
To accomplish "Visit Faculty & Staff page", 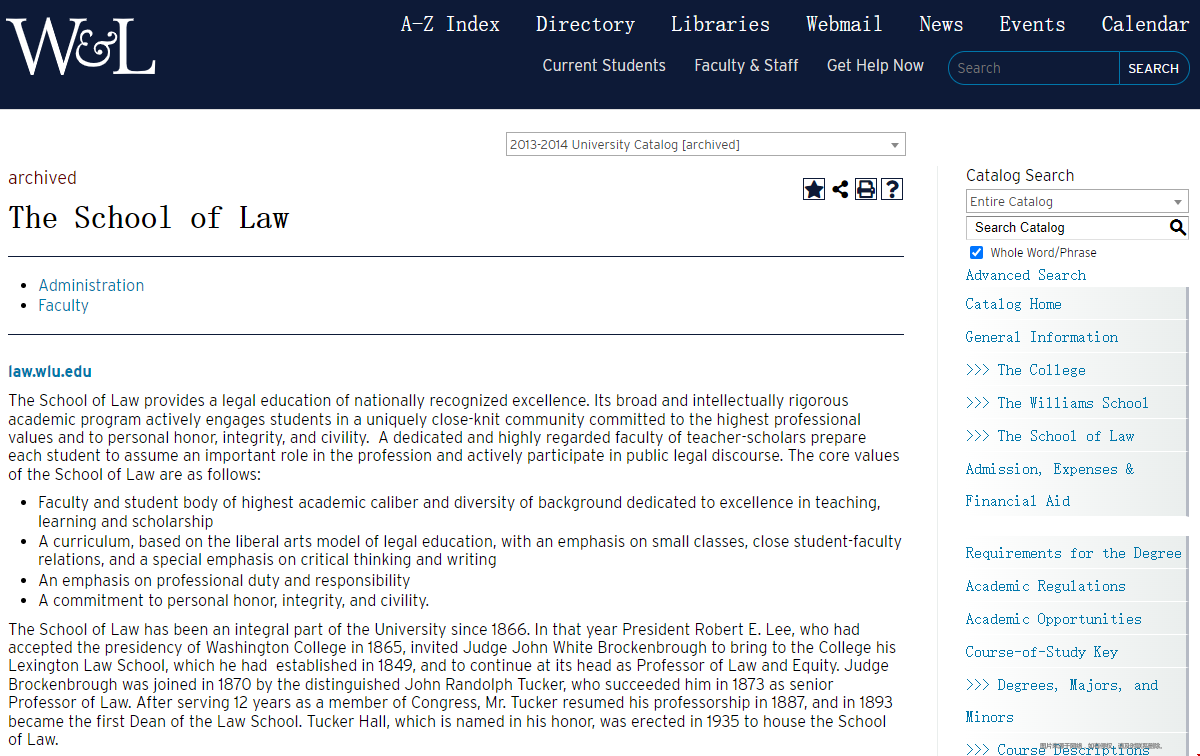I will tap(746, 66).
